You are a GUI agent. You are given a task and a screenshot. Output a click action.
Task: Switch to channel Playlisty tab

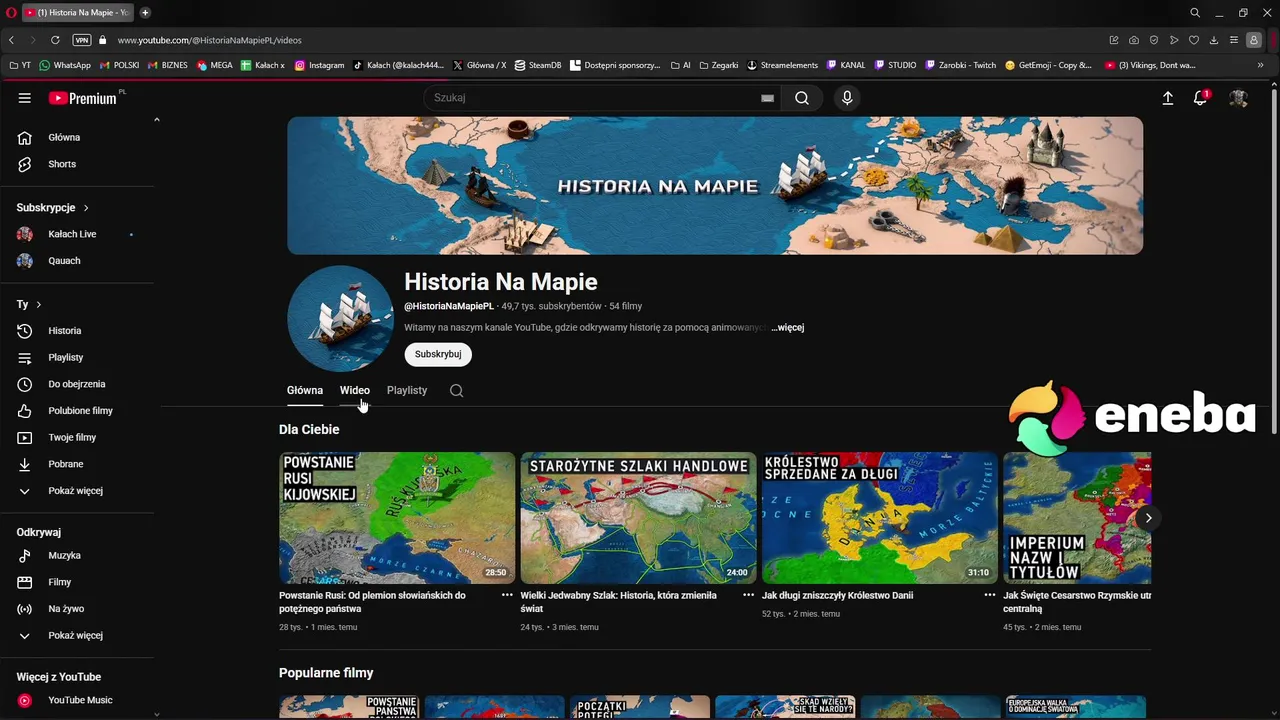point(407,391)
